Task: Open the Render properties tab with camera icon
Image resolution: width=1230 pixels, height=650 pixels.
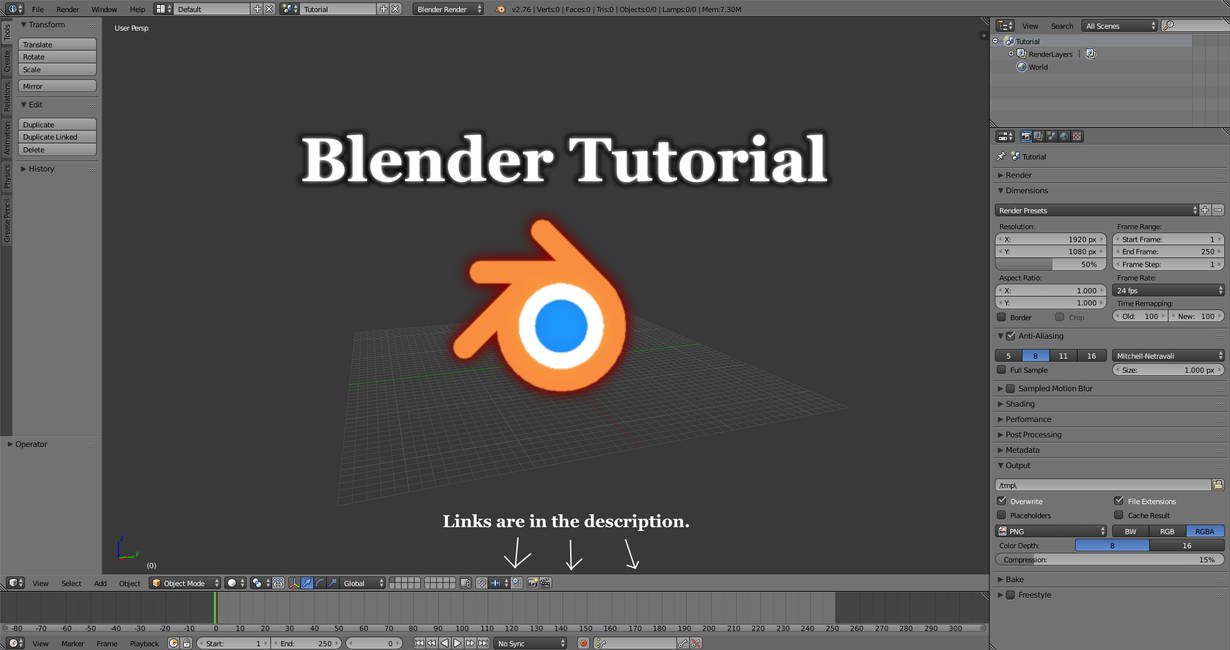Action: point(1026,136)
